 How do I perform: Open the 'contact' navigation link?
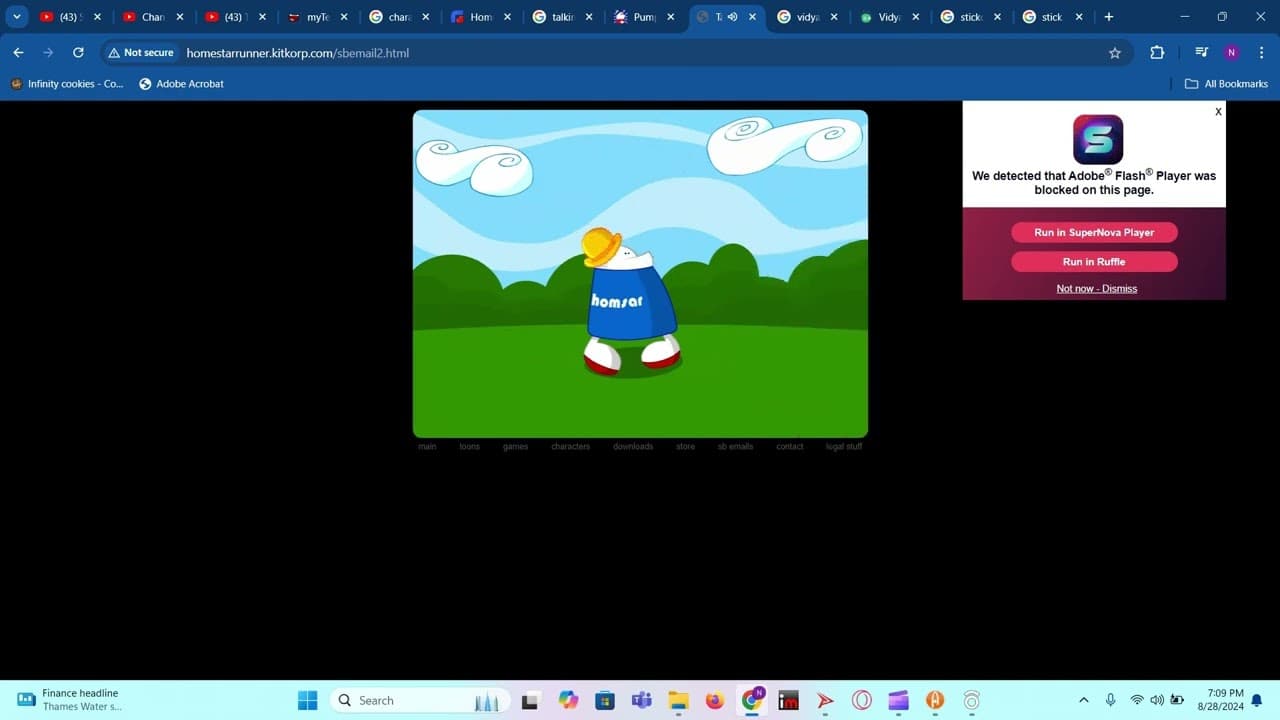(790, 446)
